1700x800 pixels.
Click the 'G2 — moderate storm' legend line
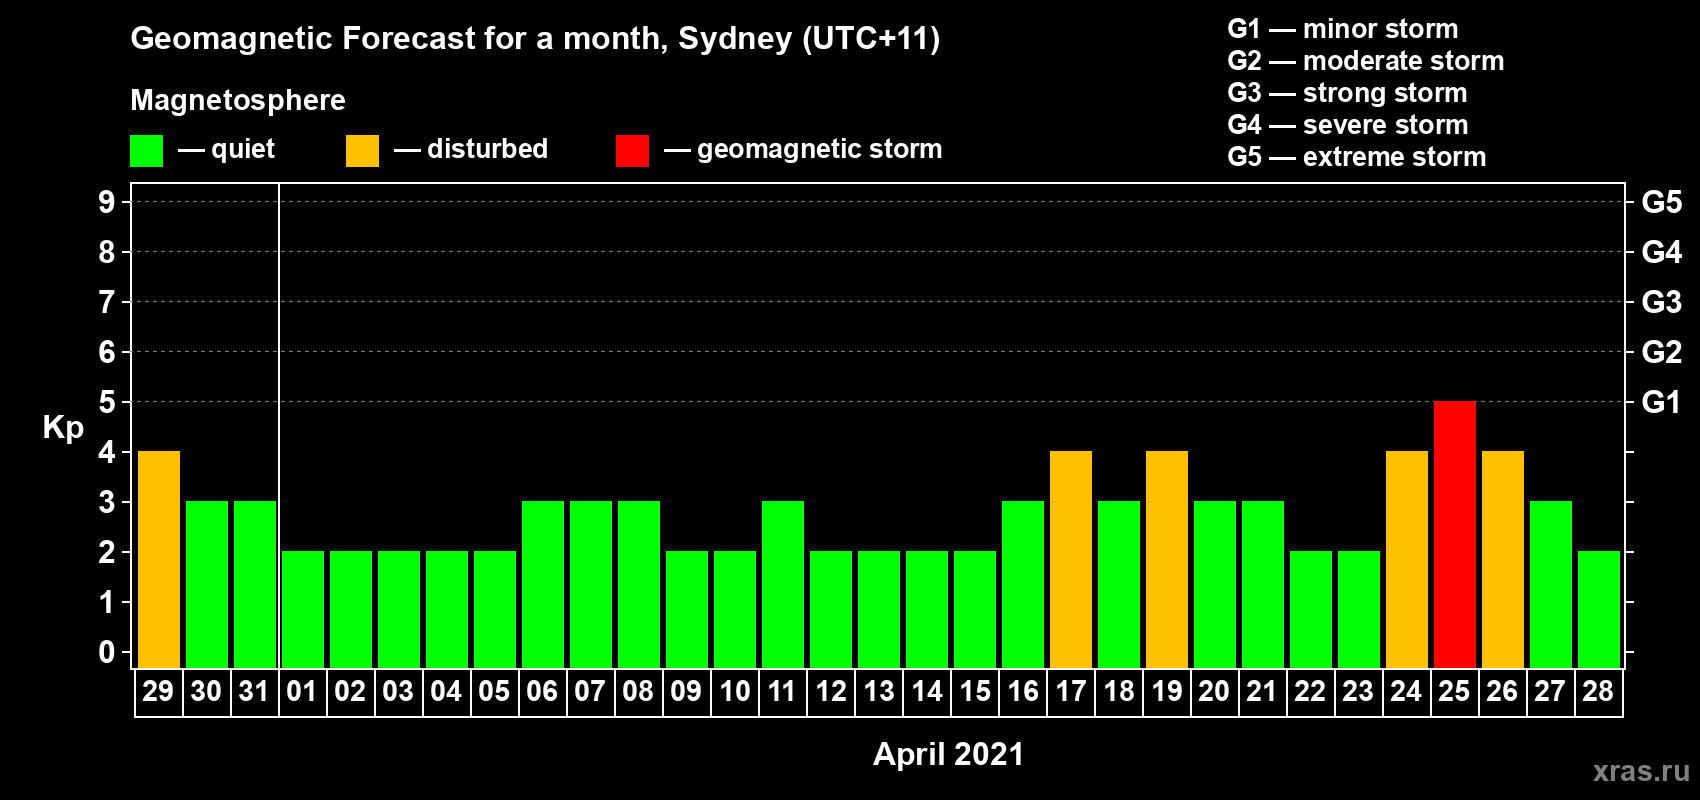pyautogui.click(x=1366, y=61)
